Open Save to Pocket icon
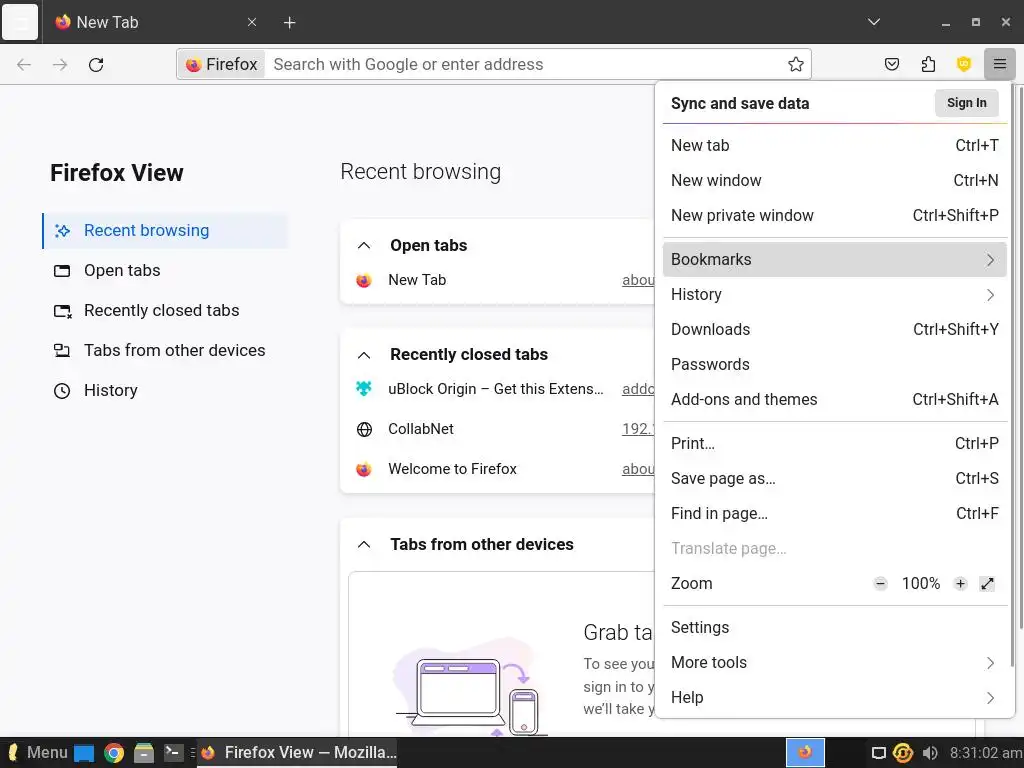The image size is (1024, 768). pyautogui.click(x=891, y=64)
